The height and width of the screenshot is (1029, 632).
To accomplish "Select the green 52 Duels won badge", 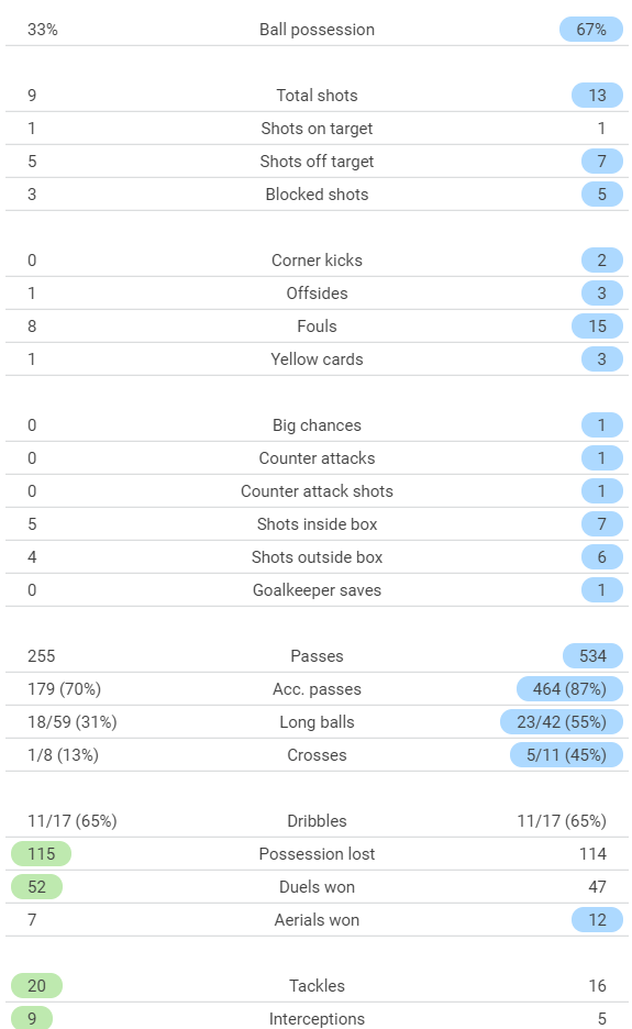I will point(37,887).
